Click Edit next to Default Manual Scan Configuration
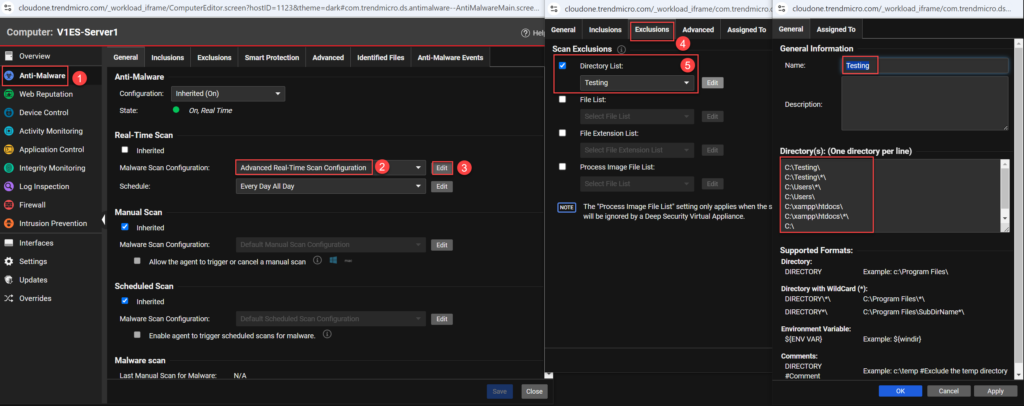Image resolution: width=1024 pixels, height=406 pixels. coord(441,245)
